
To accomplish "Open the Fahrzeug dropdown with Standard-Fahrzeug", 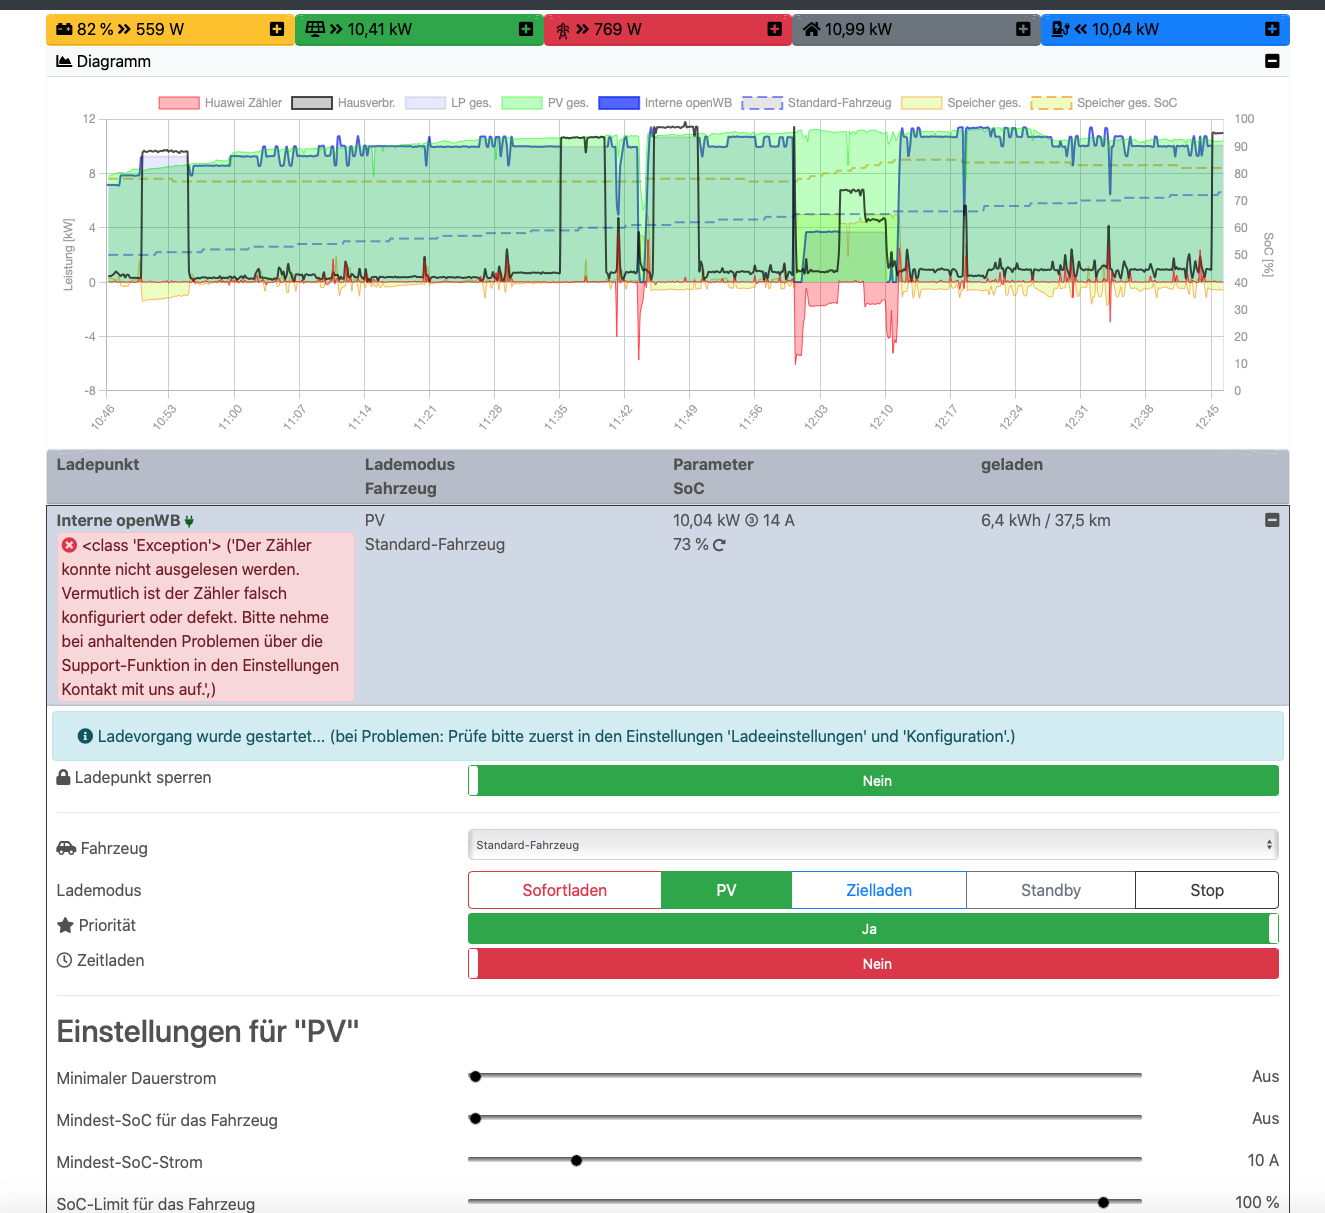I will click(873, 845).
